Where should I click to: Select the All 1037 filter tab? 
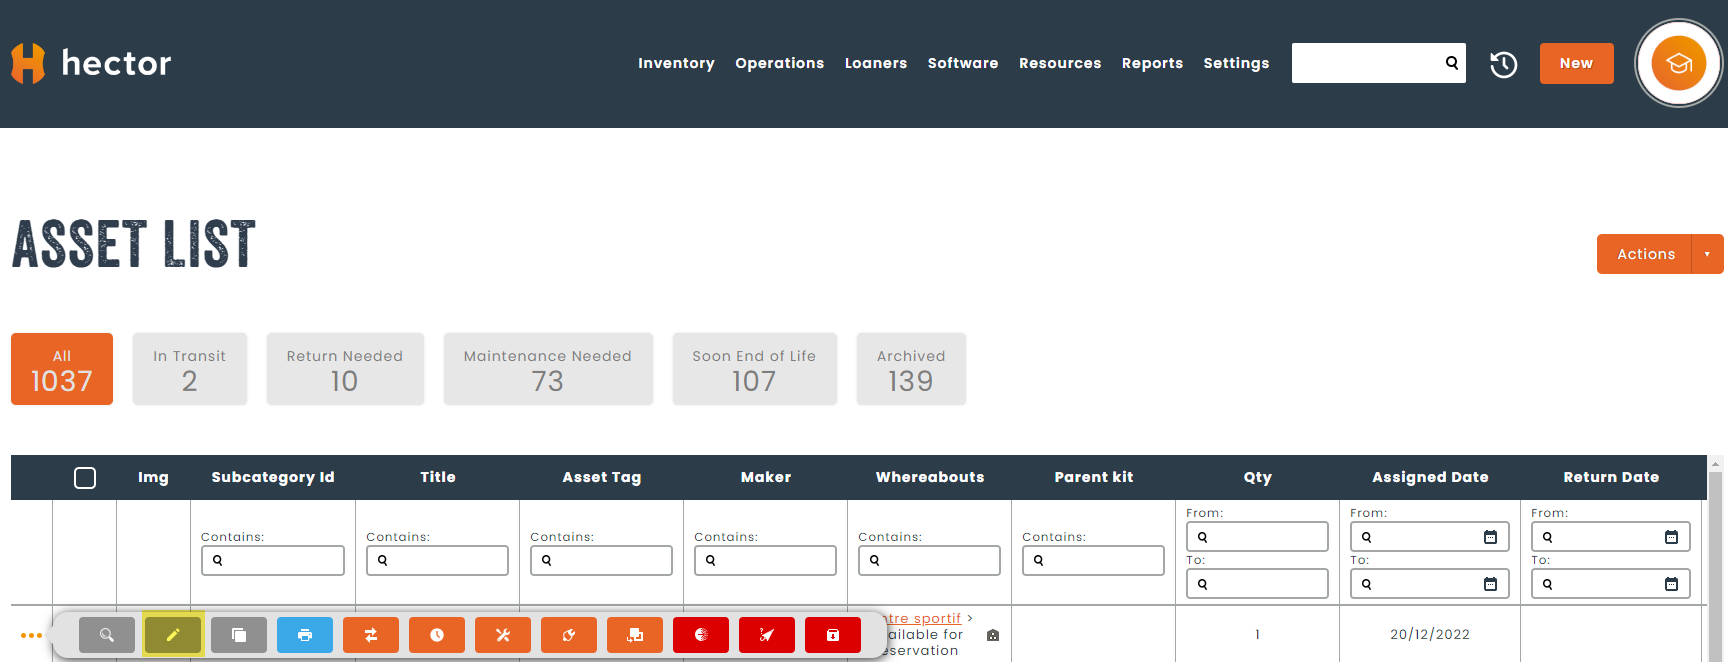pos(62,369)
